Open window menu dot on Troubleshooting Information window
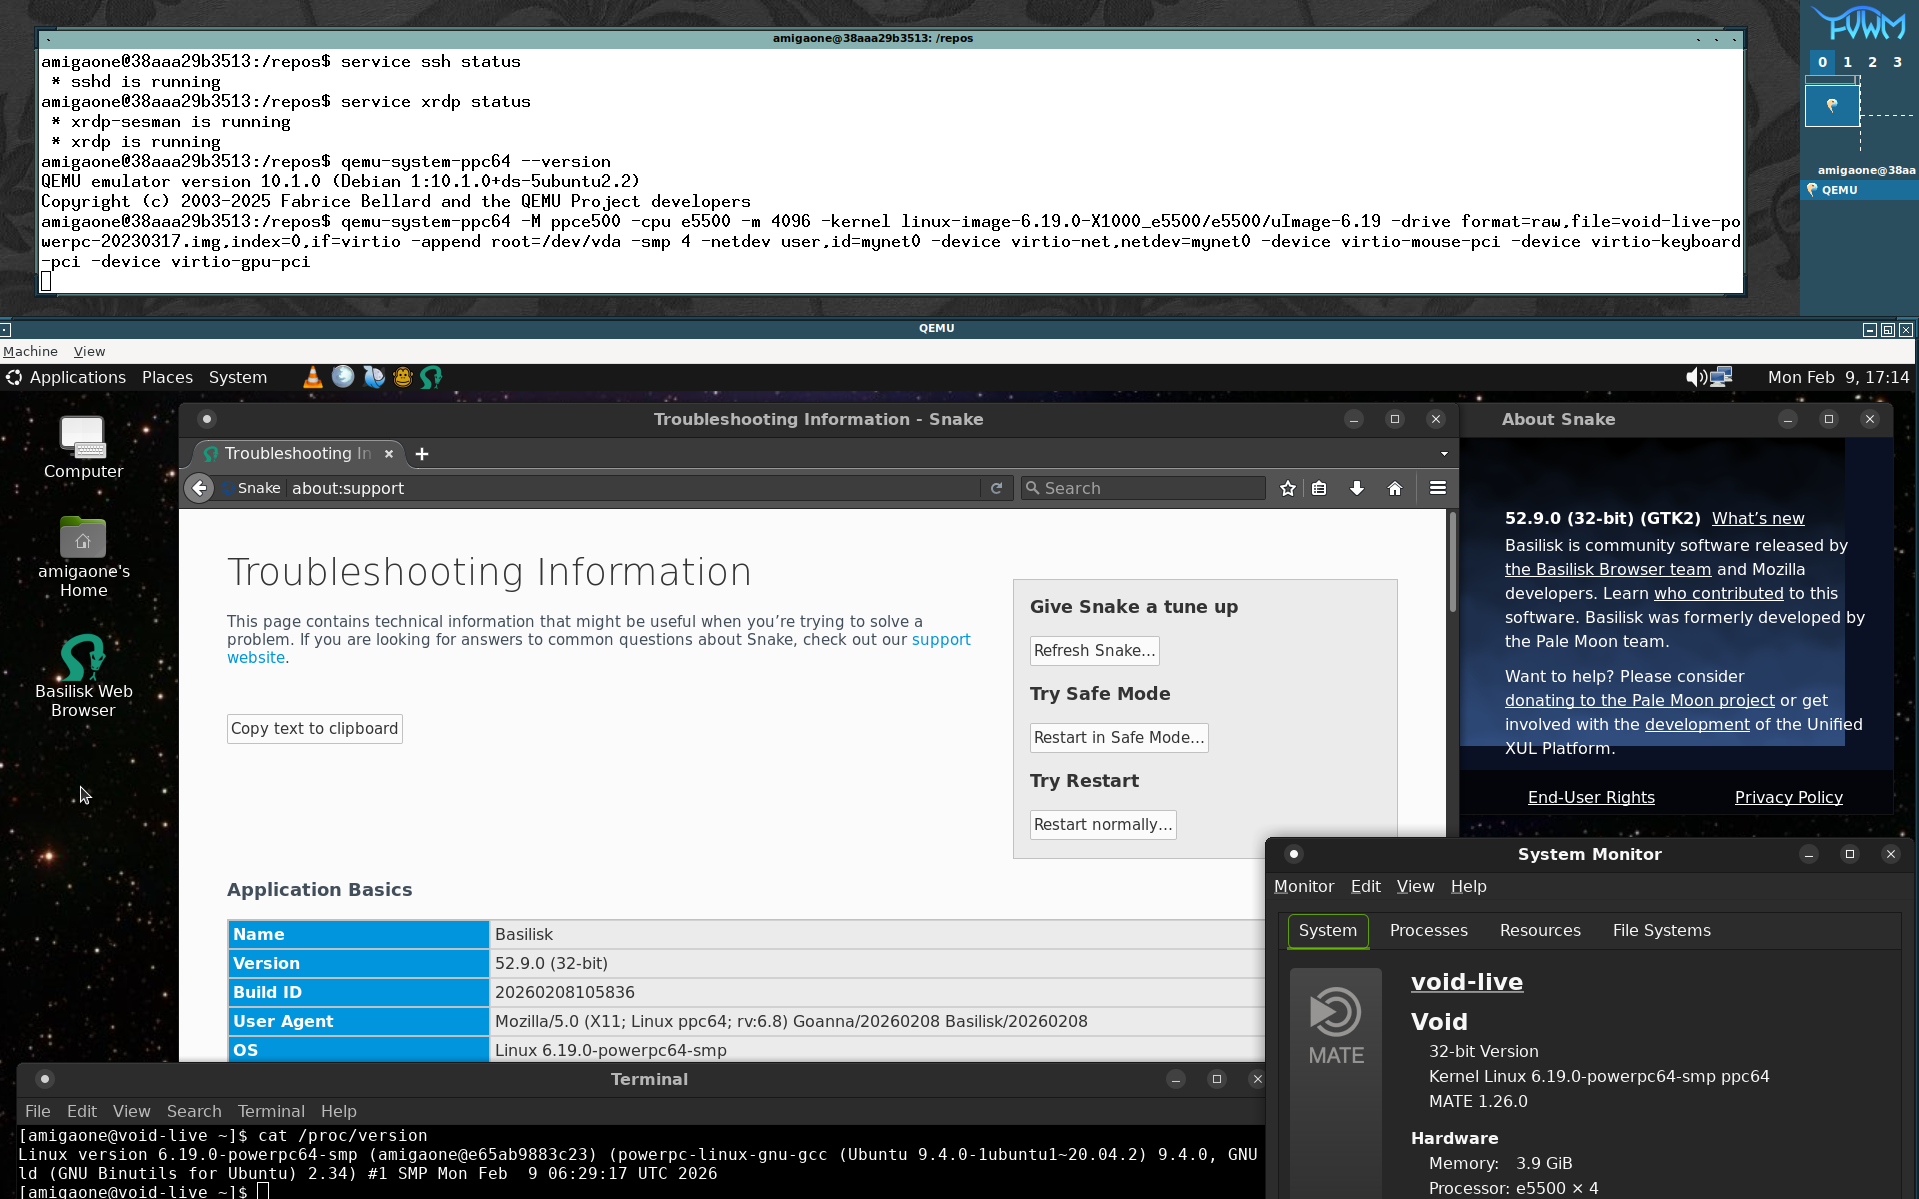 point(207,419)
